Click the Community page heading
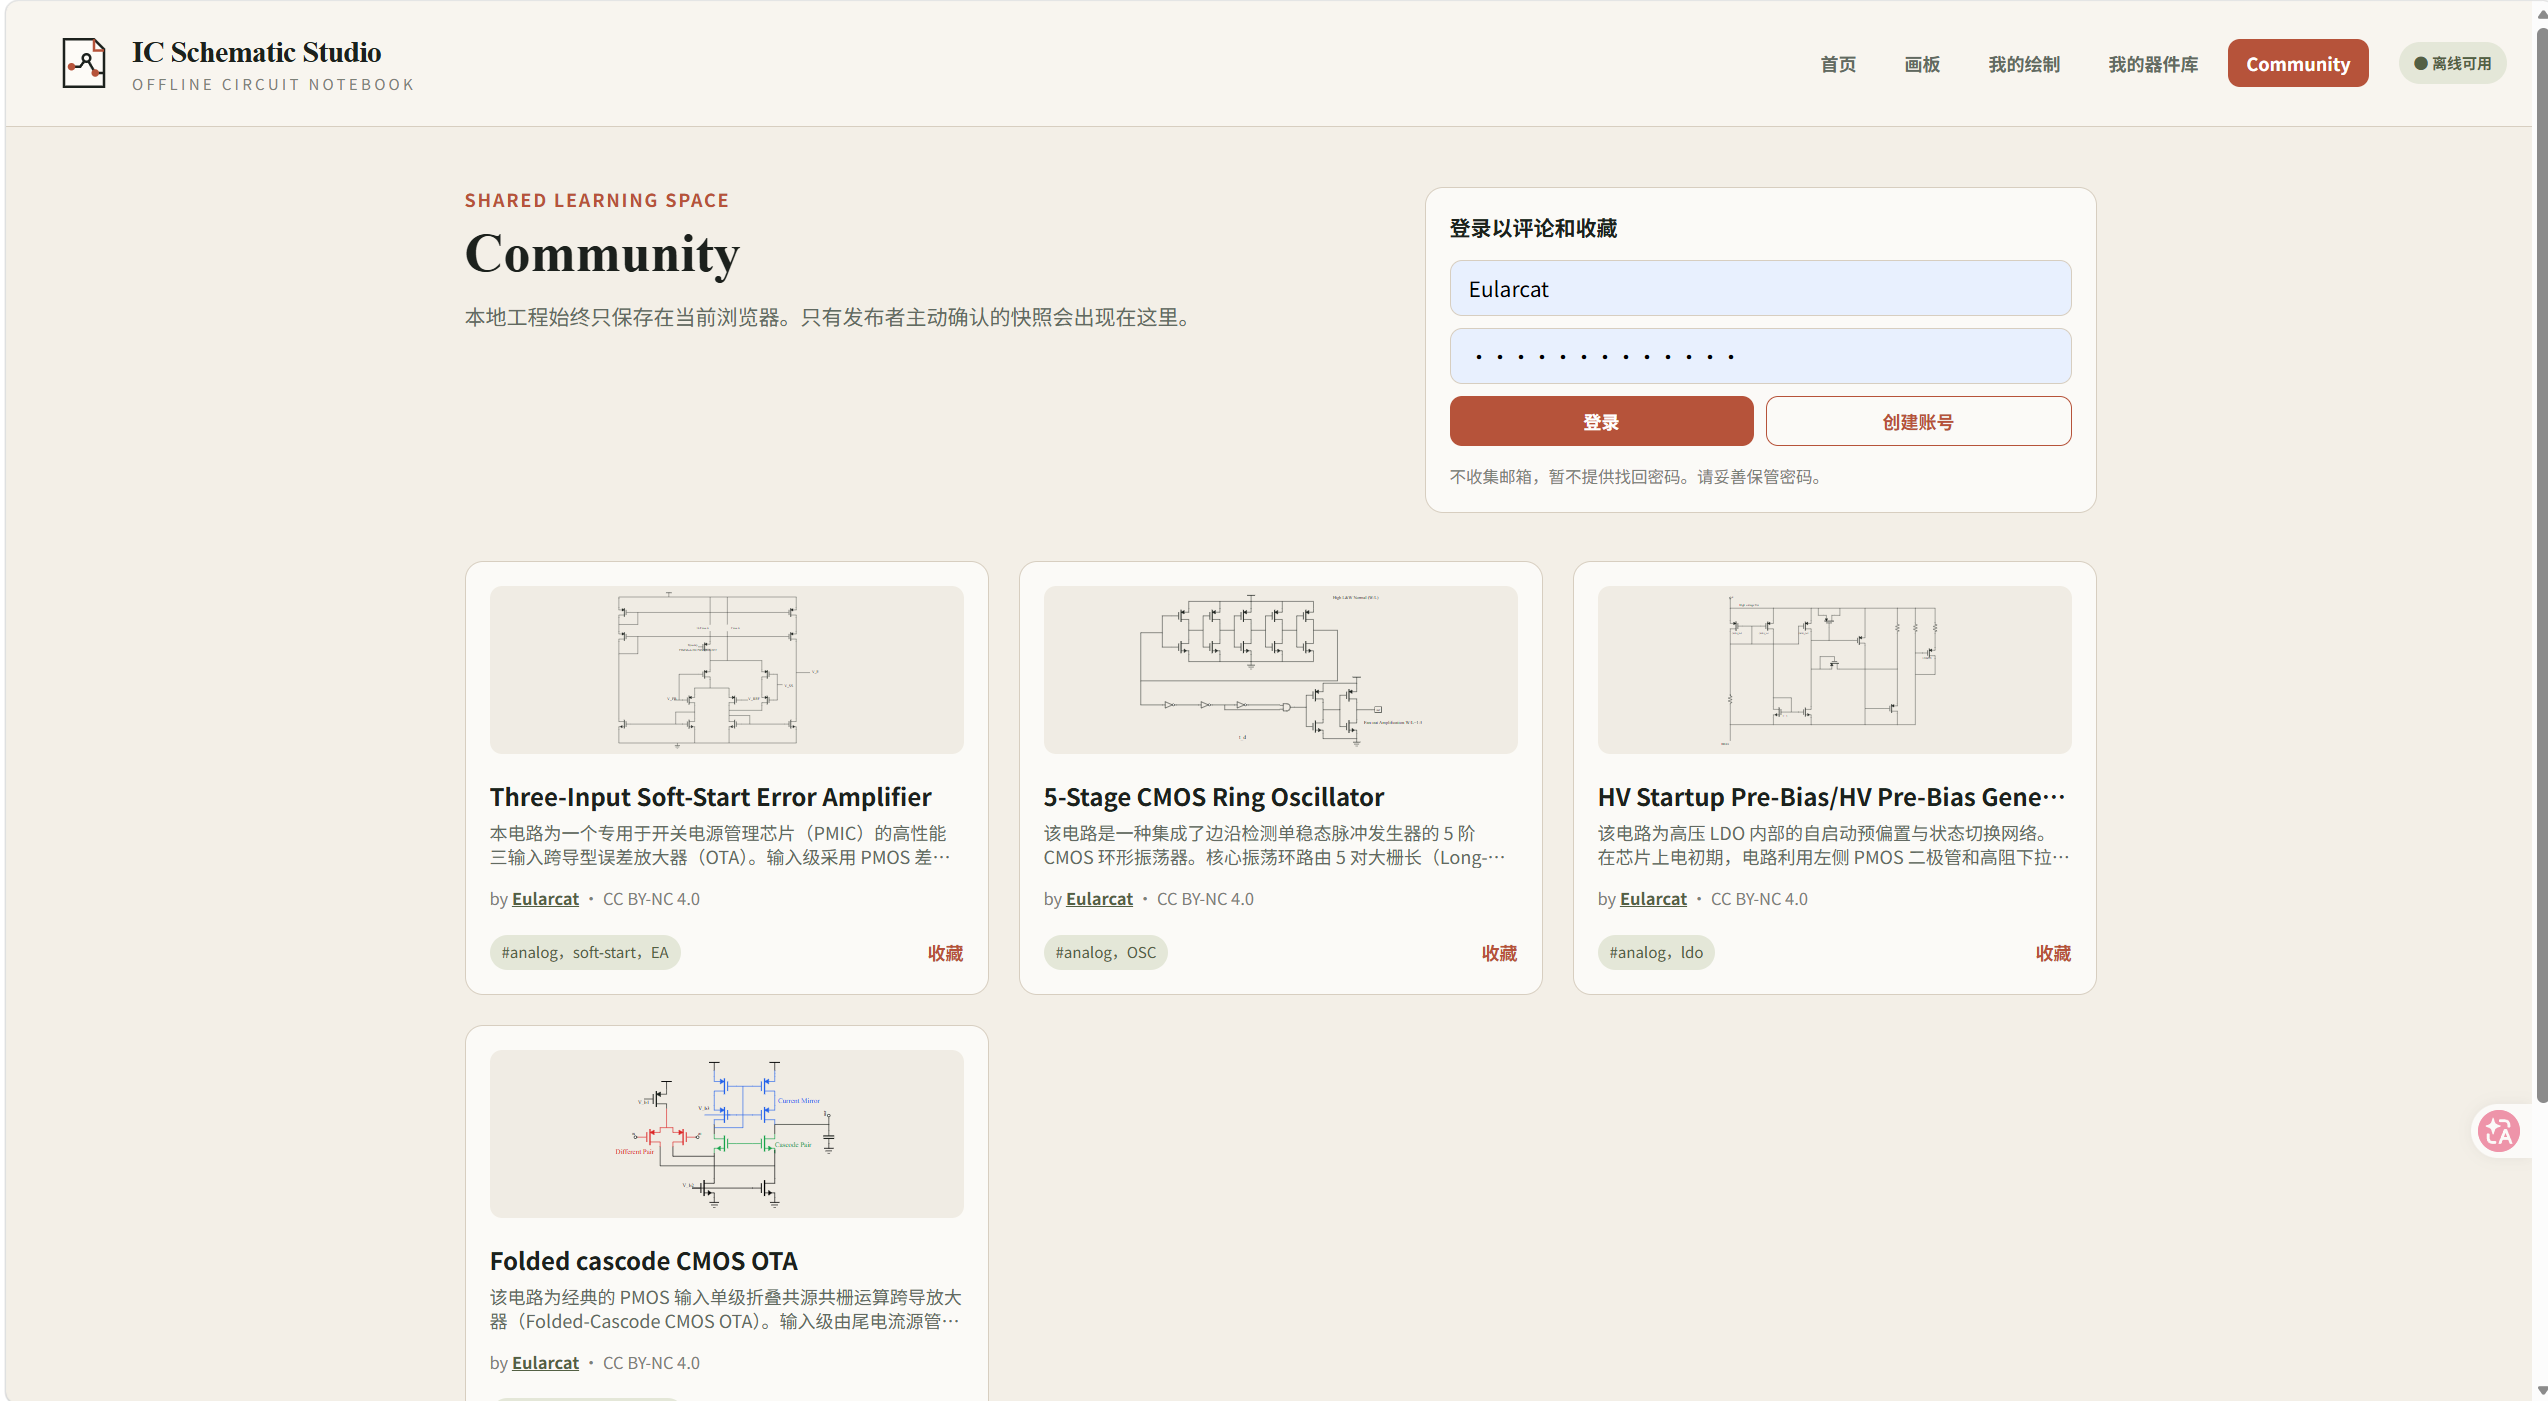 tap(602, 254)
